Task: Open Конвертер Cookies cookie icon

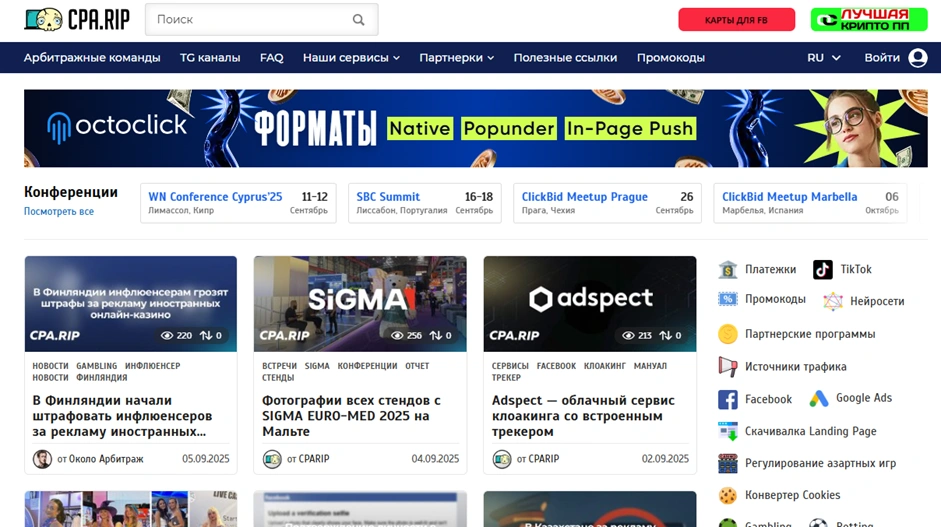Action: [x=728, y=495]
